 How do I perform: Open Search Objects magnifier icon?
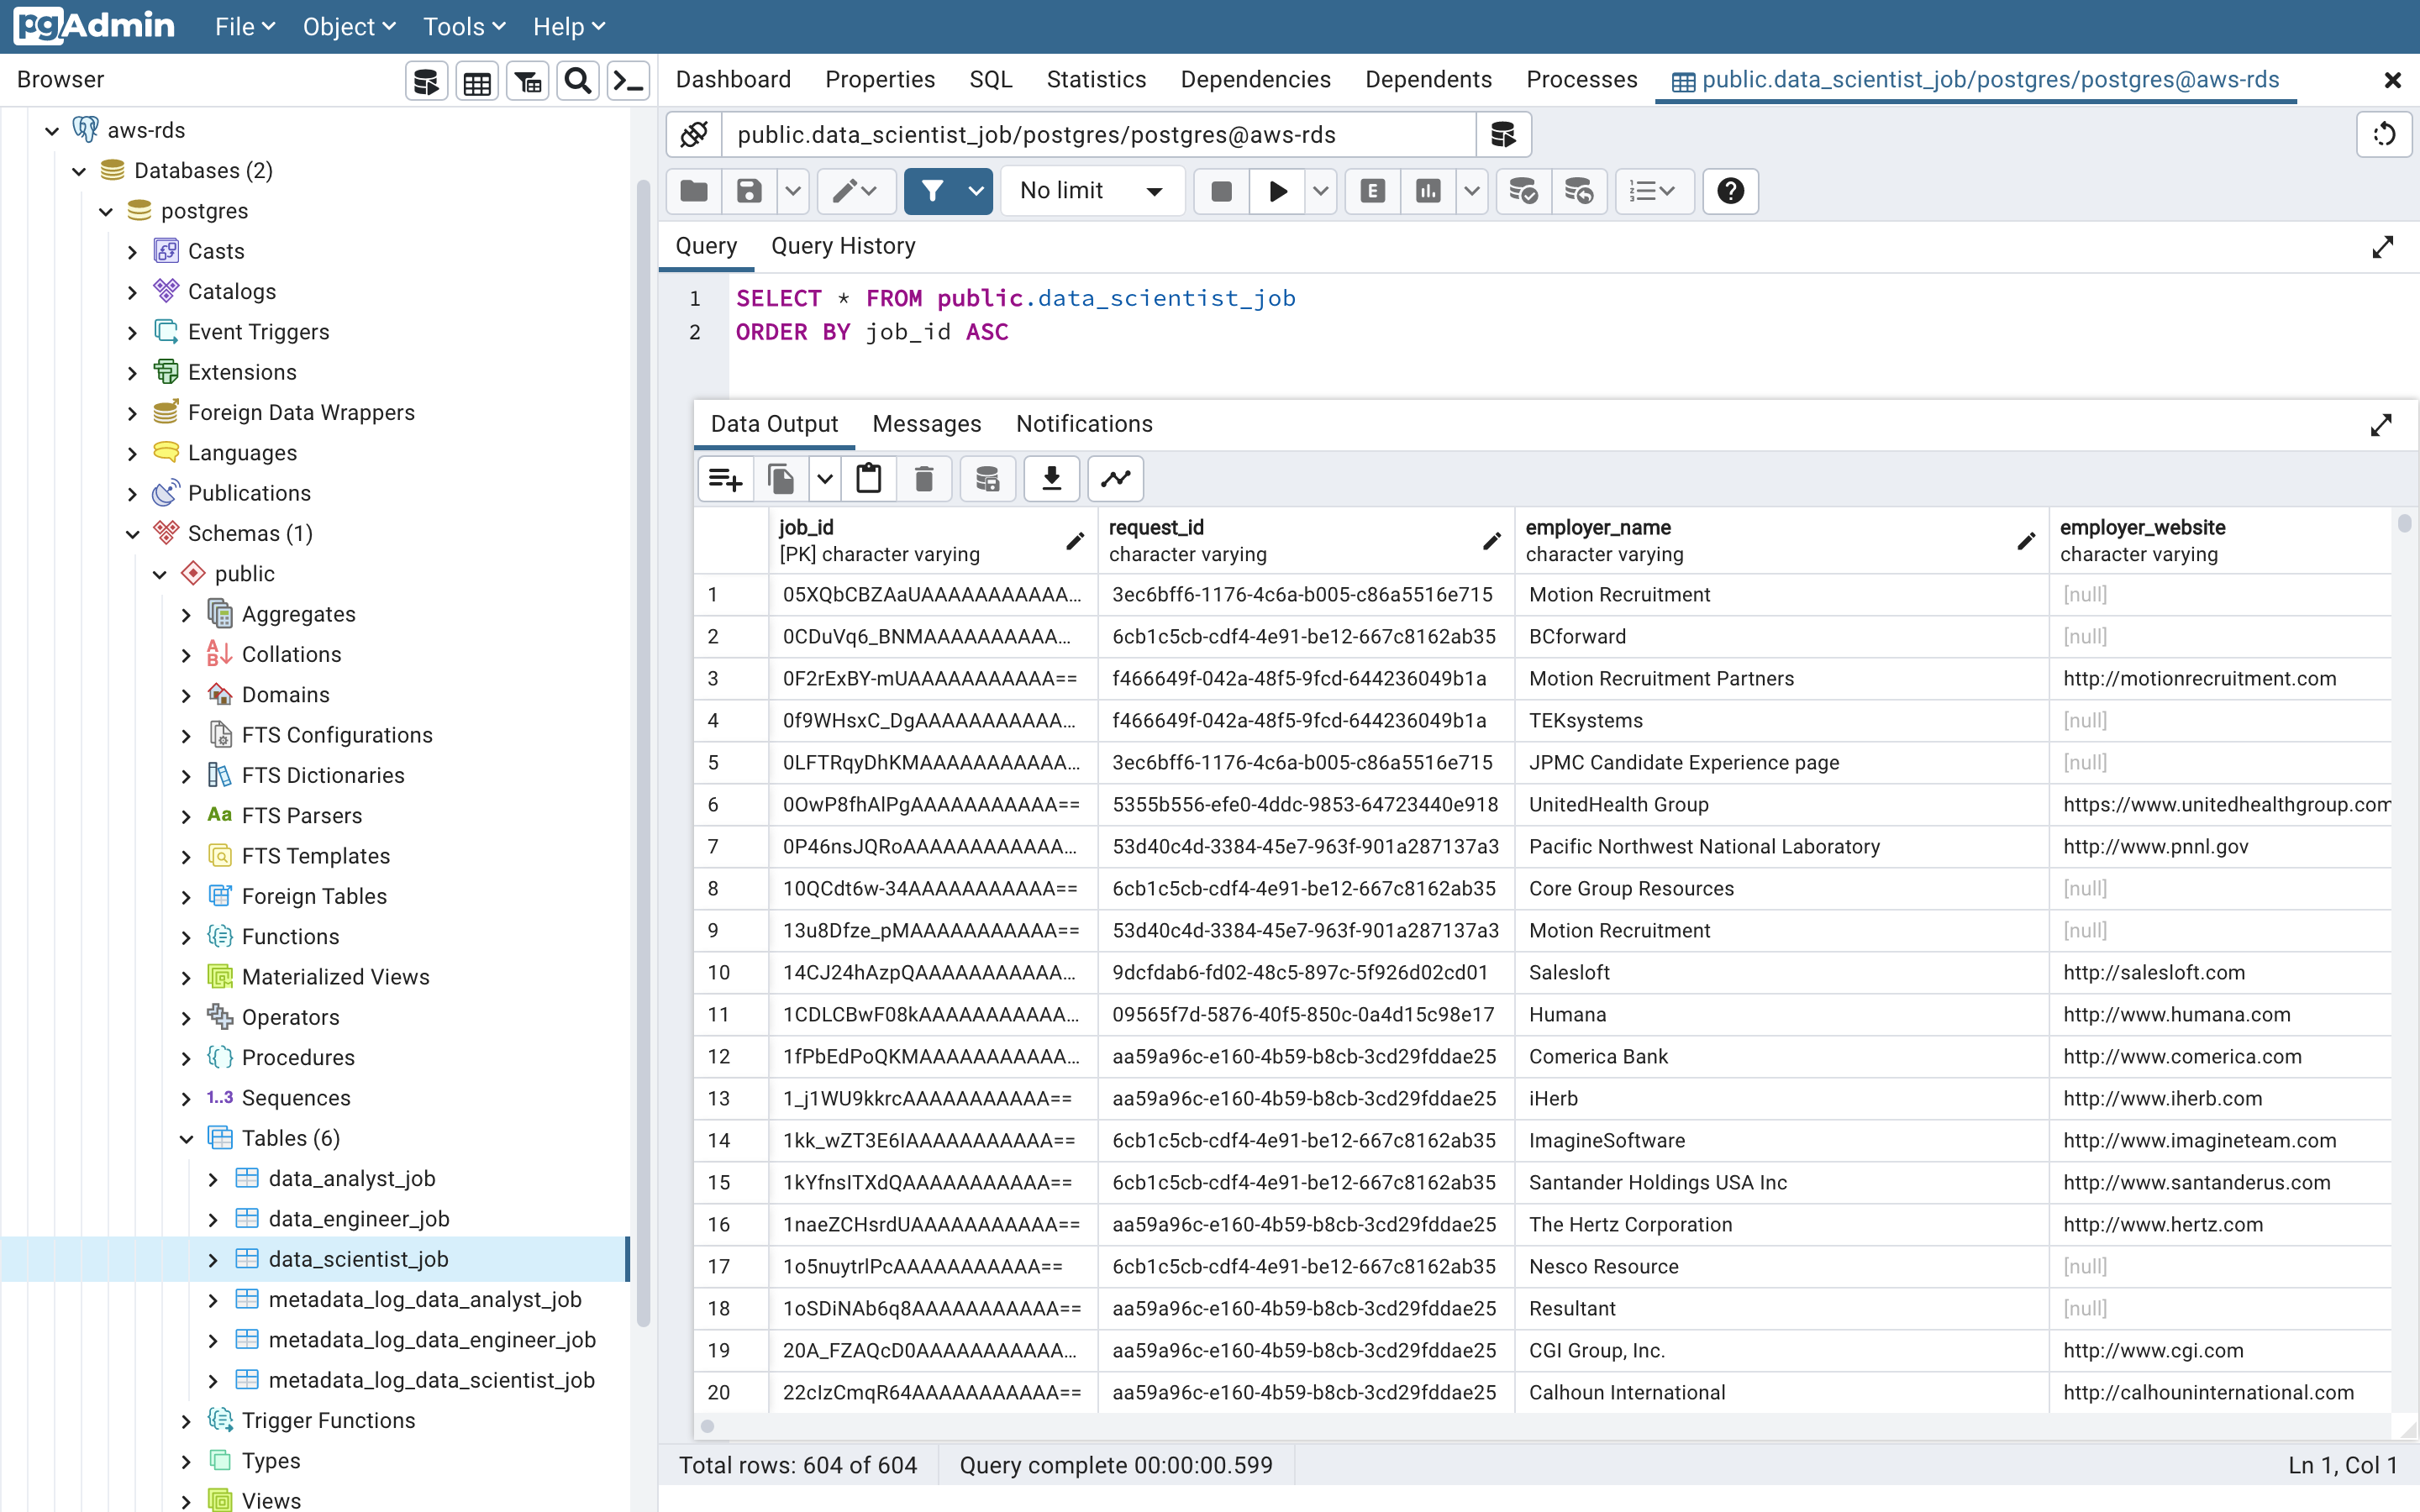pos(577,81)
